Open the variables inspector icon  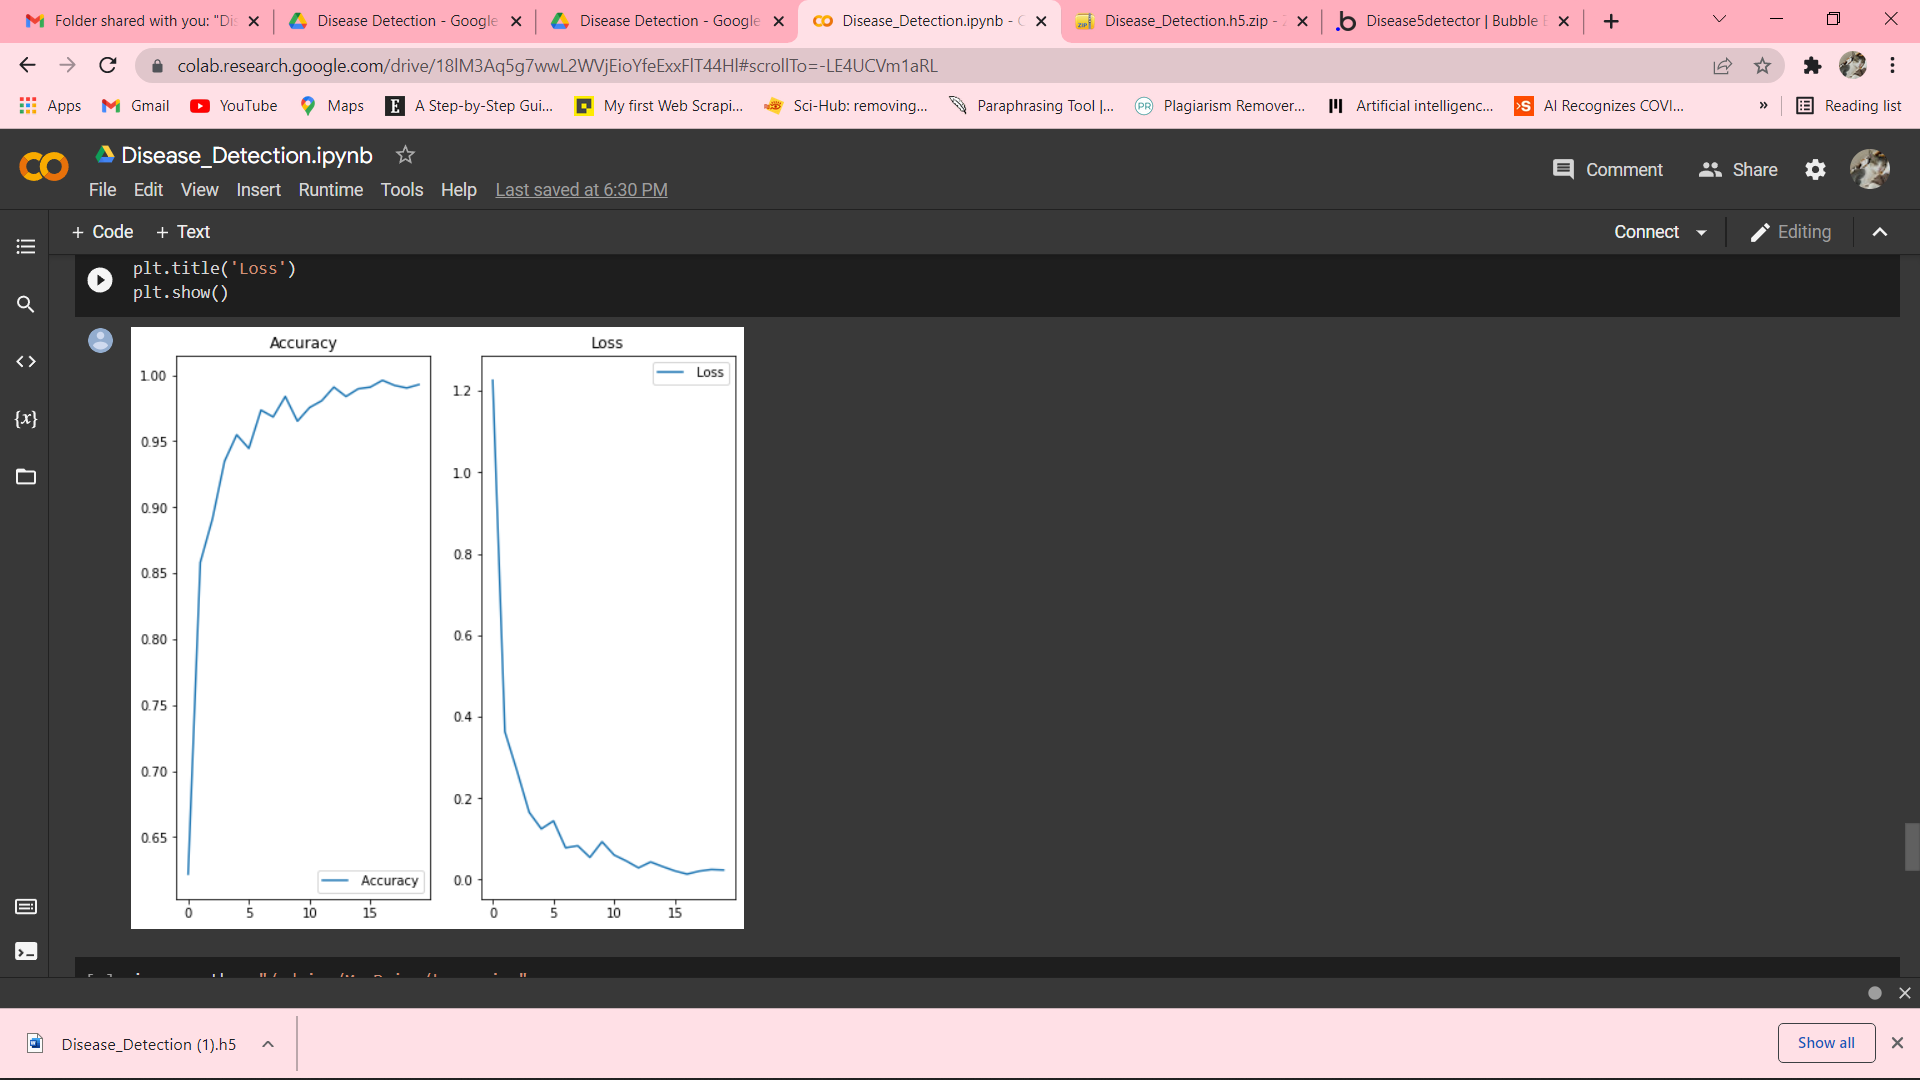[x=26, y=419]
